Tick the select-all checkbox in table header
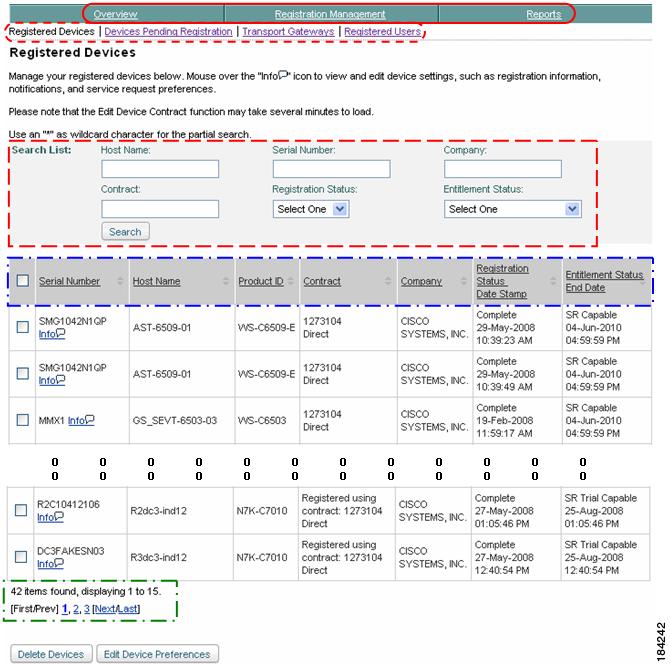Screen dimensions: 670x665 tap(23, 281)
